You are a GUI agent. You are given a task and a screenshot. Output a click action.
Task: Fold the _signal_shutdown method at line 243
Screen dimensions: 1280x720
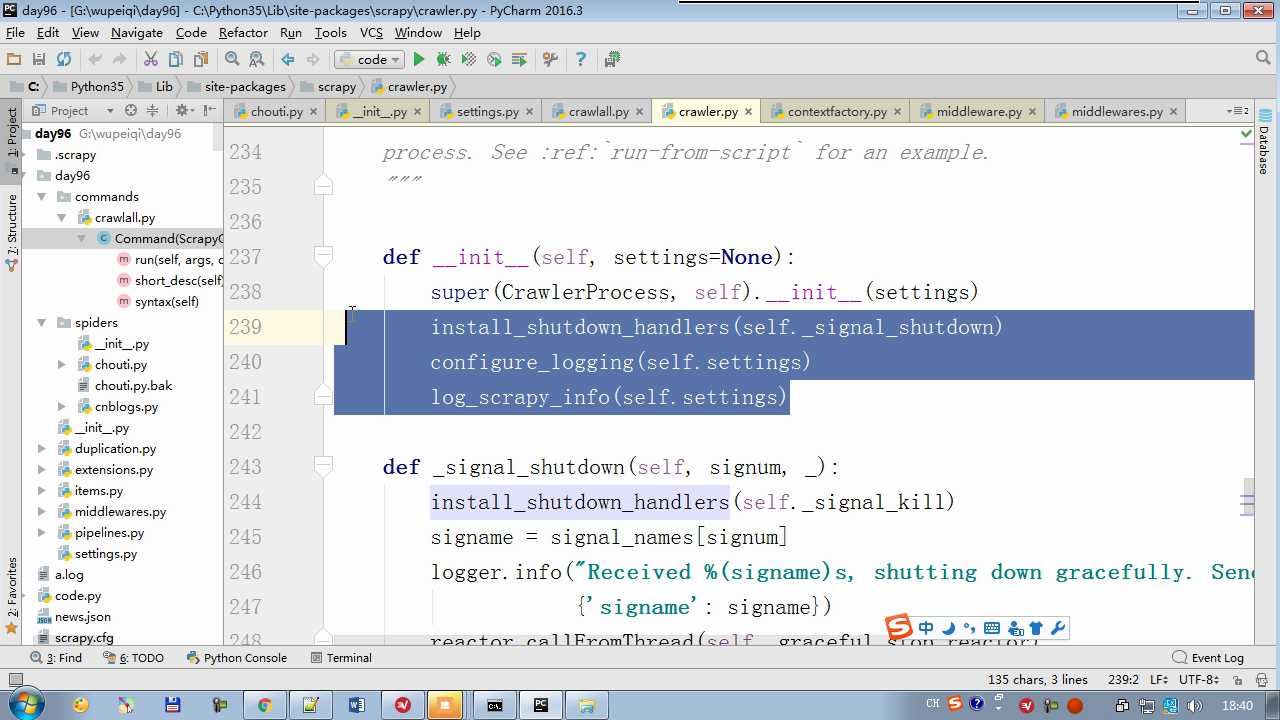click(x=323, y=467)
